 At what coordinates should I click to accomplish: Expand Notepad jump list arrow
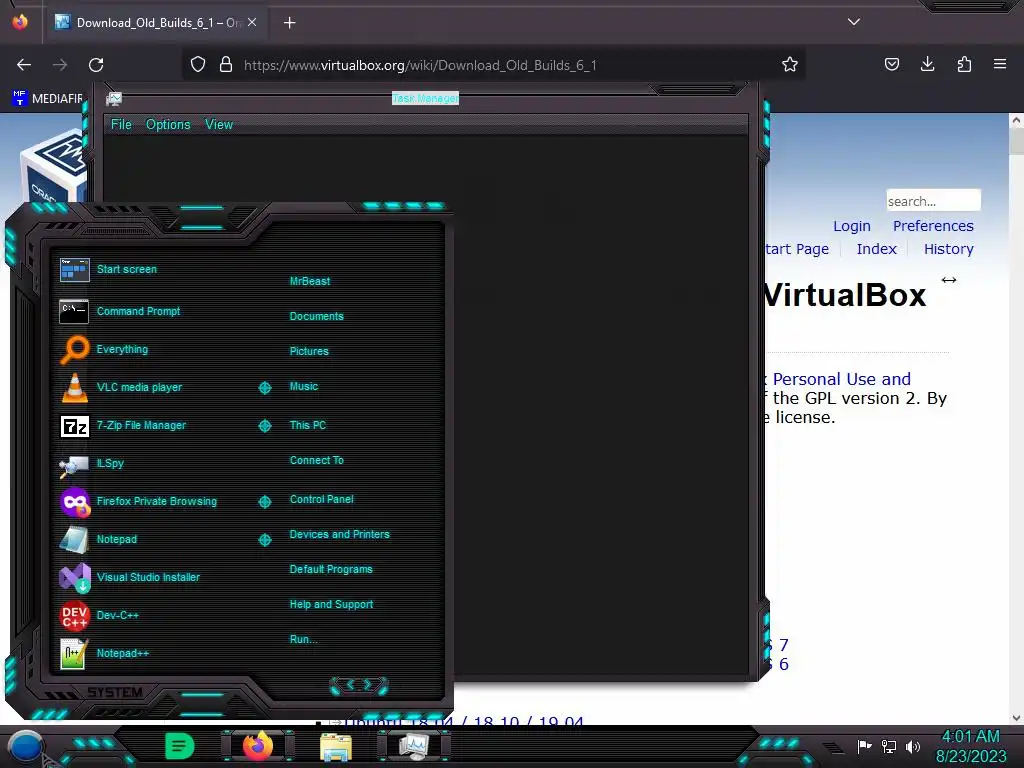pyautogui.click(x=264, y=539)
